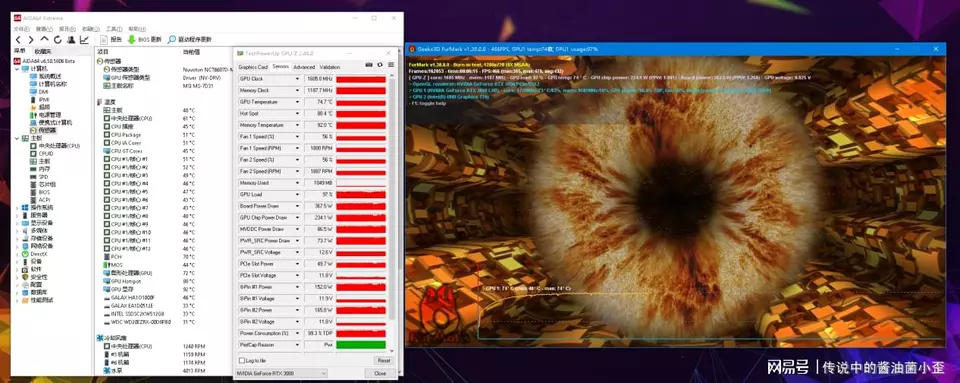Expand the DirectX tree node
The width and height of the screenshot is (960, 383).
[17, 254]
